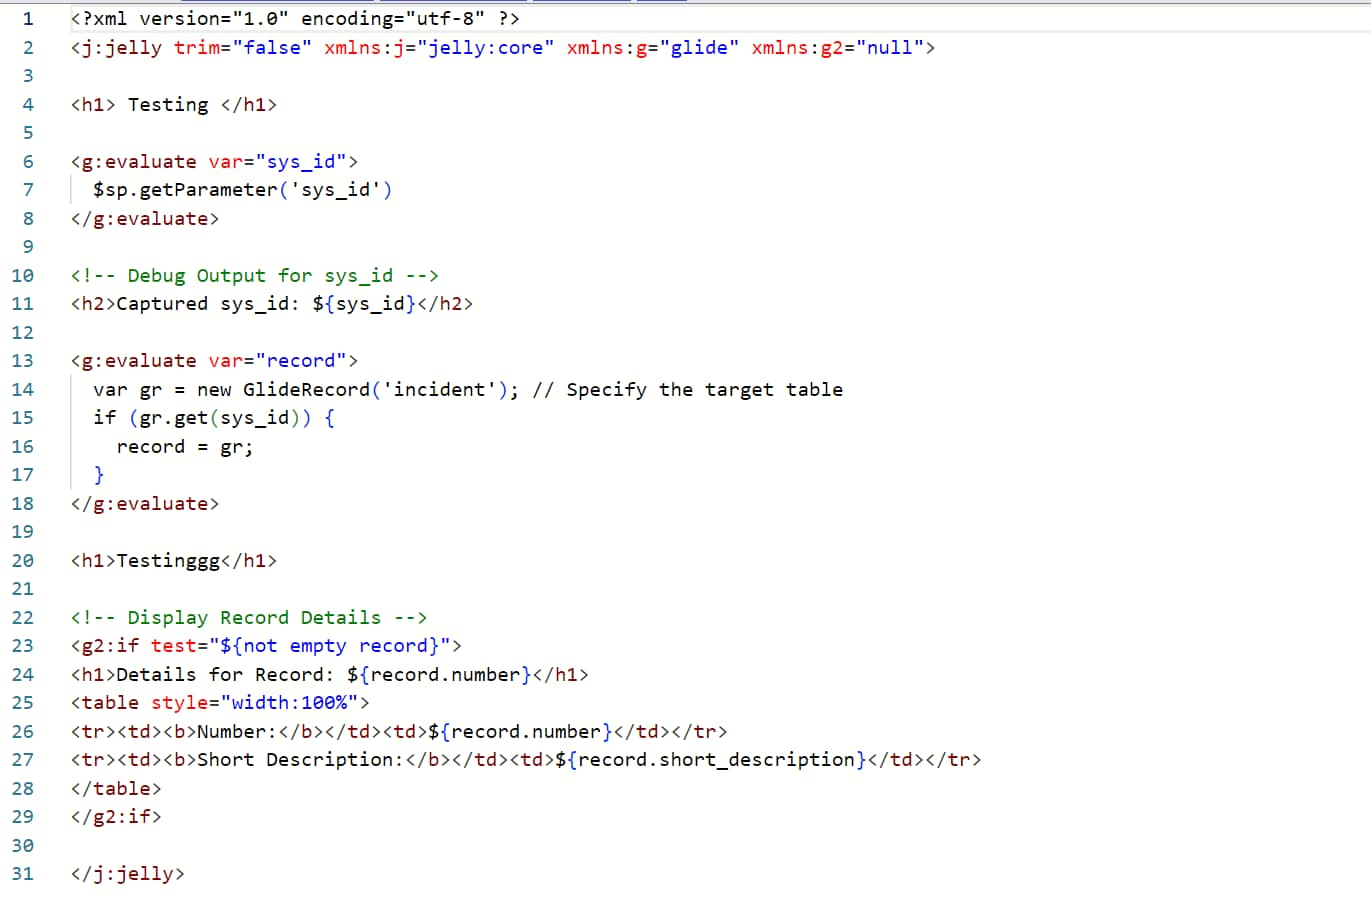Select the "record = gr;" assignment
This screenshot has height=907, width=1371.
(185, 446)
